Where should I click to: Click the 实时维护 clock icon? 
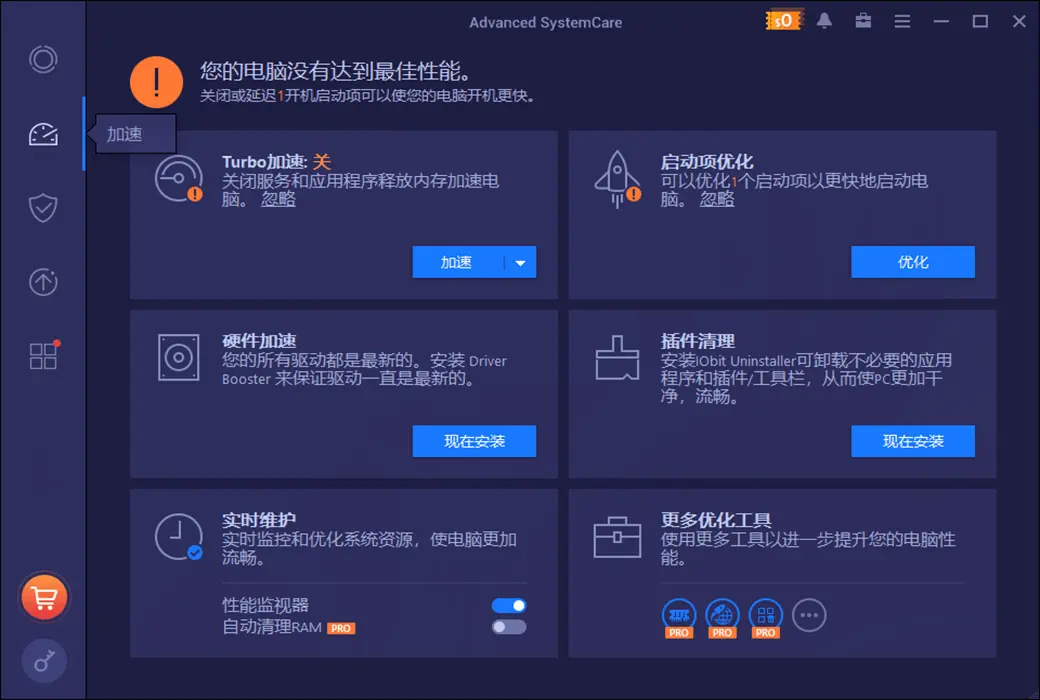pyautogui.click(x=179, y=537)
